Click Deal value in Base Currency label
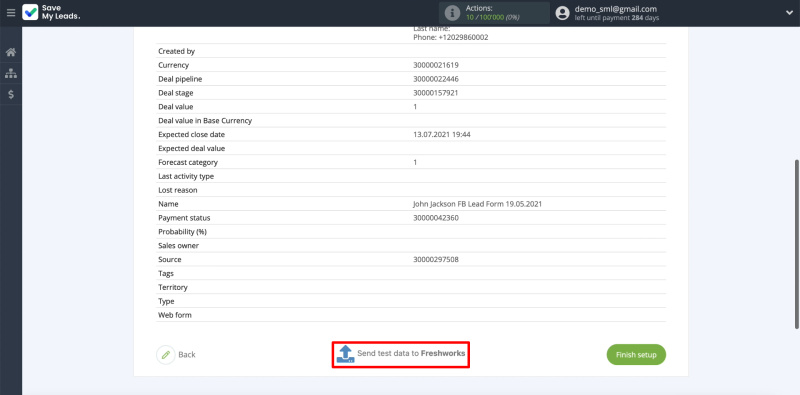Viewport: 800px width, 395px height. point(205,121)
